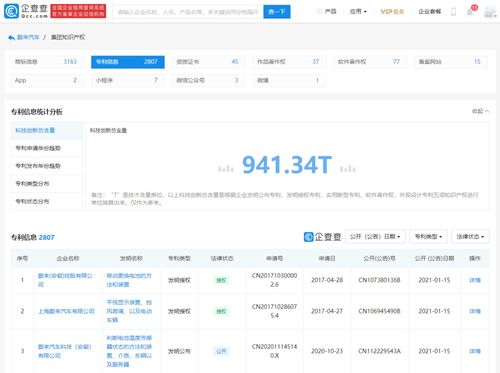The image size is (500, 373).
Task: Click the 企业名称 column header
Action: tap(68, 258)
